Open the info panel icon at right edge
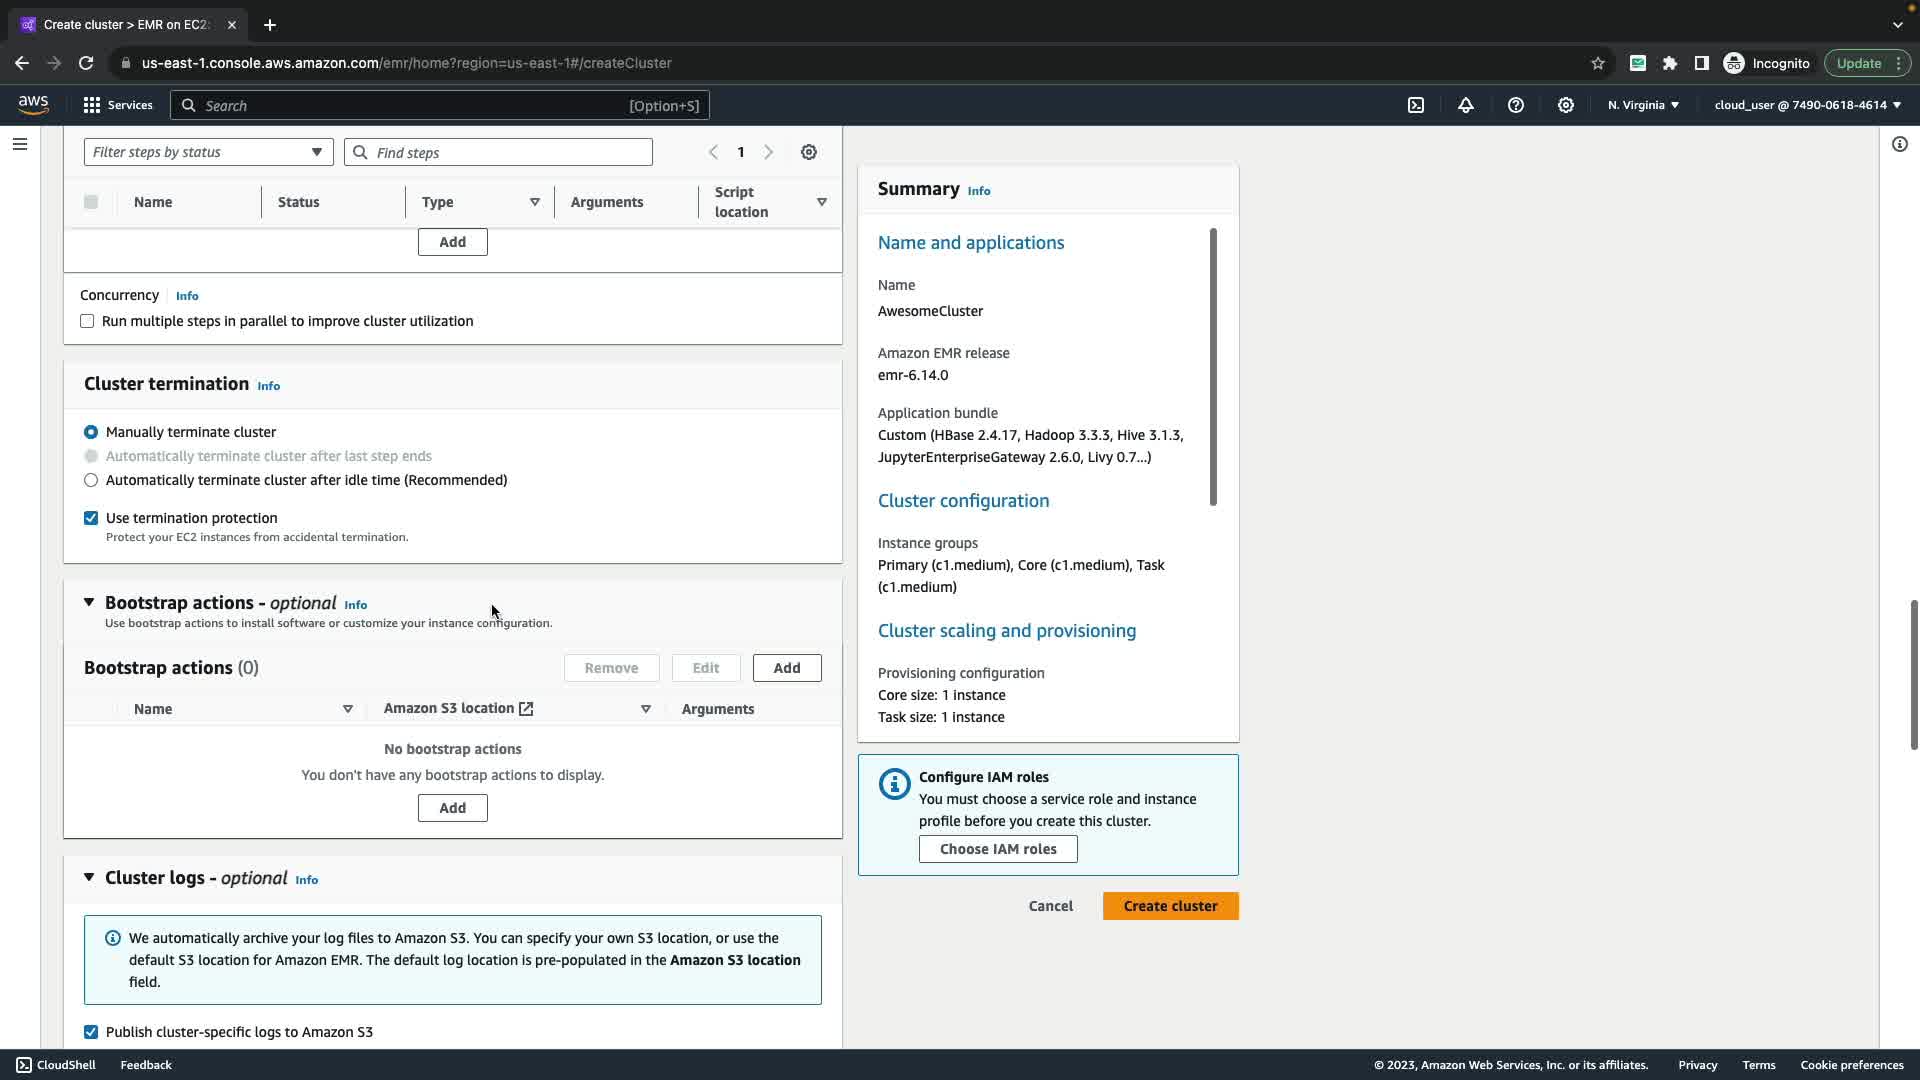Viewport: 1920px width, 1080px height. (x=1899, y=144)
